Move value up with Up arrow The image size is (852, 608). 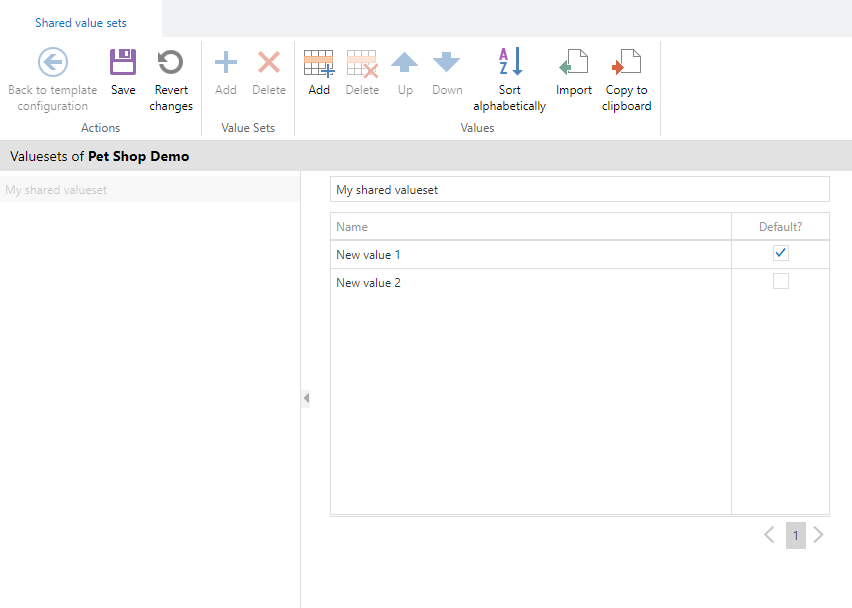405,64
